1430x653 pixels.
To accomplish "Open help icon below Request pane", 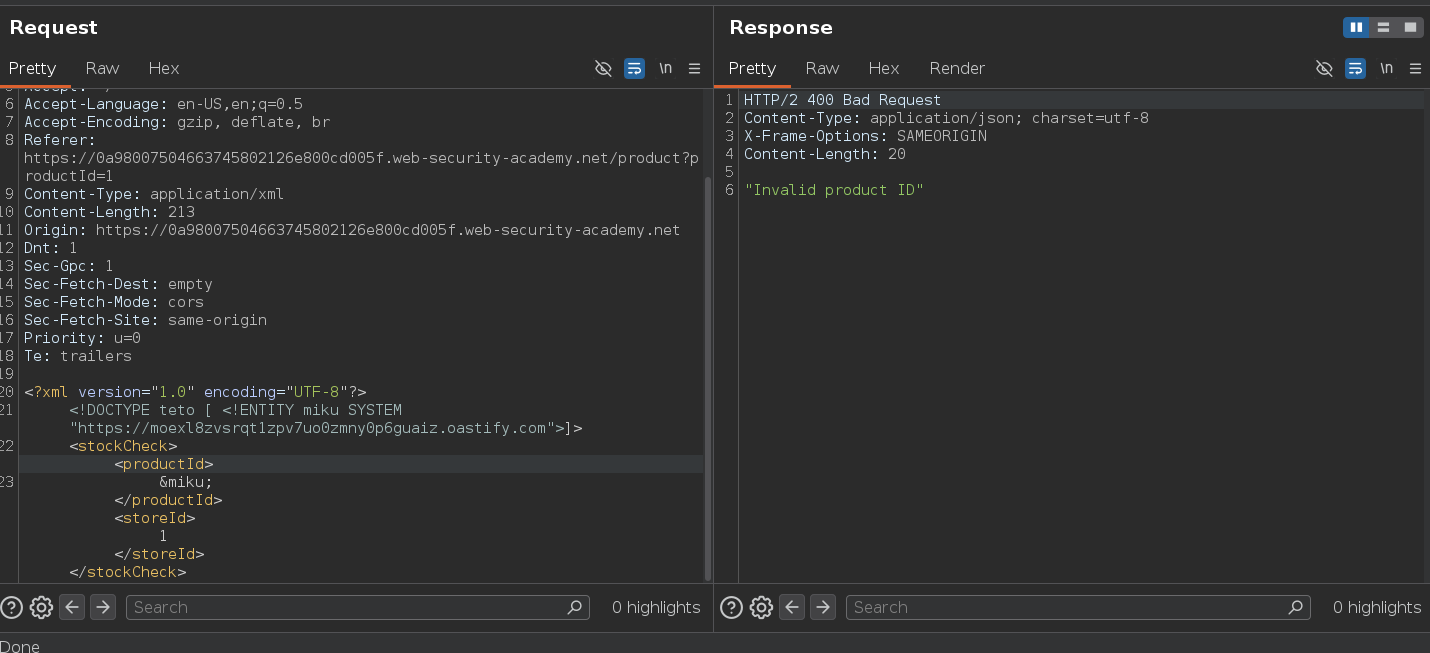I will (11, 607).
